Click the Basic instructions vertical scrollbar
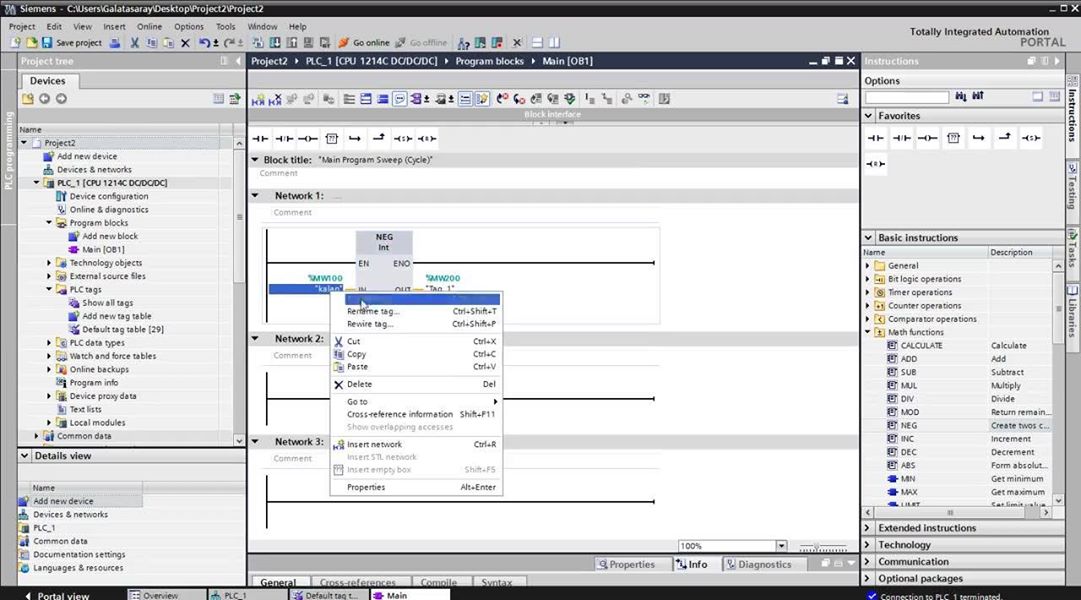 [x=1058, y=383]
